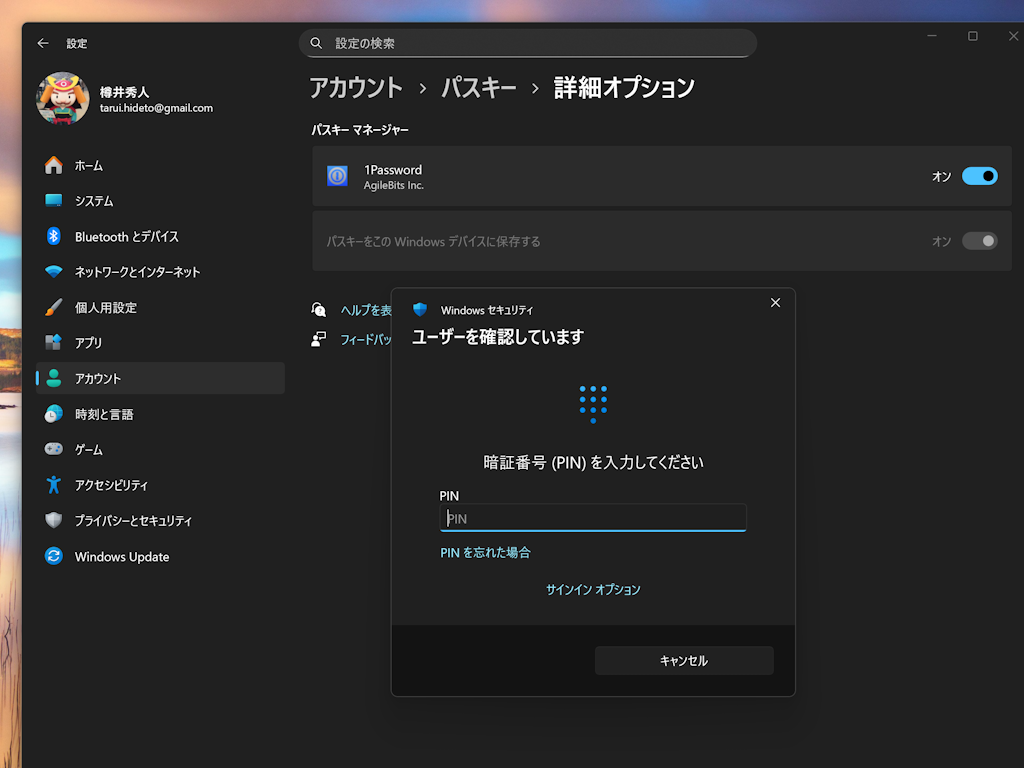This screenshot has width=1024, height=768.
Task: Select アカウント in the breadcrumb trail
Action: coord(358,88)
